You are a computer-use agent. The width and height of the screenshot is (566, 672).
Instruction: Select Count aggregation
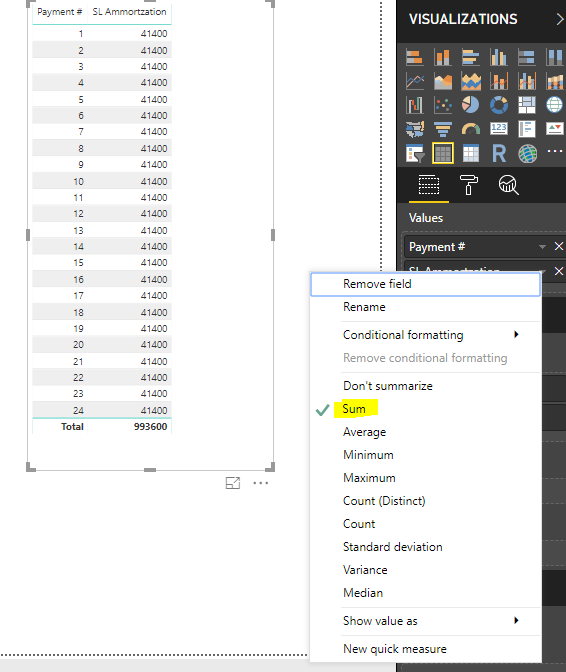tap(425, 524)
